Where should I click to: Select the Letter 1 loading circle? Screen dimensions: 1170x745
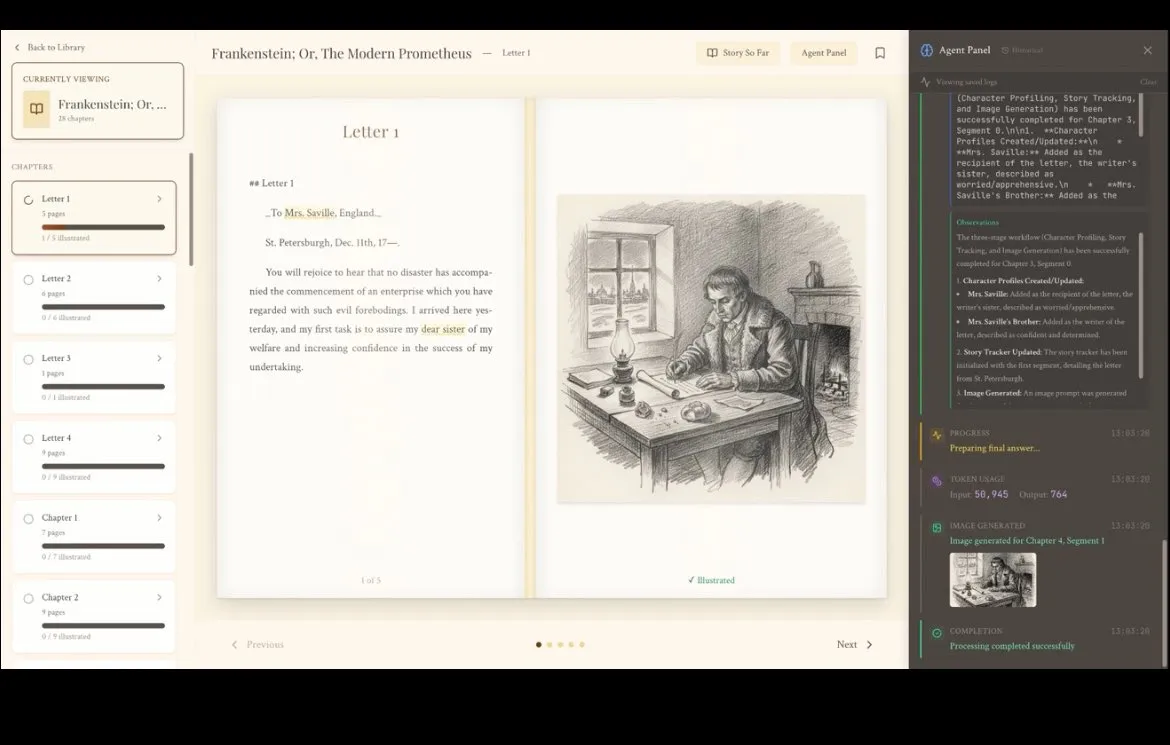pos(28,200)
